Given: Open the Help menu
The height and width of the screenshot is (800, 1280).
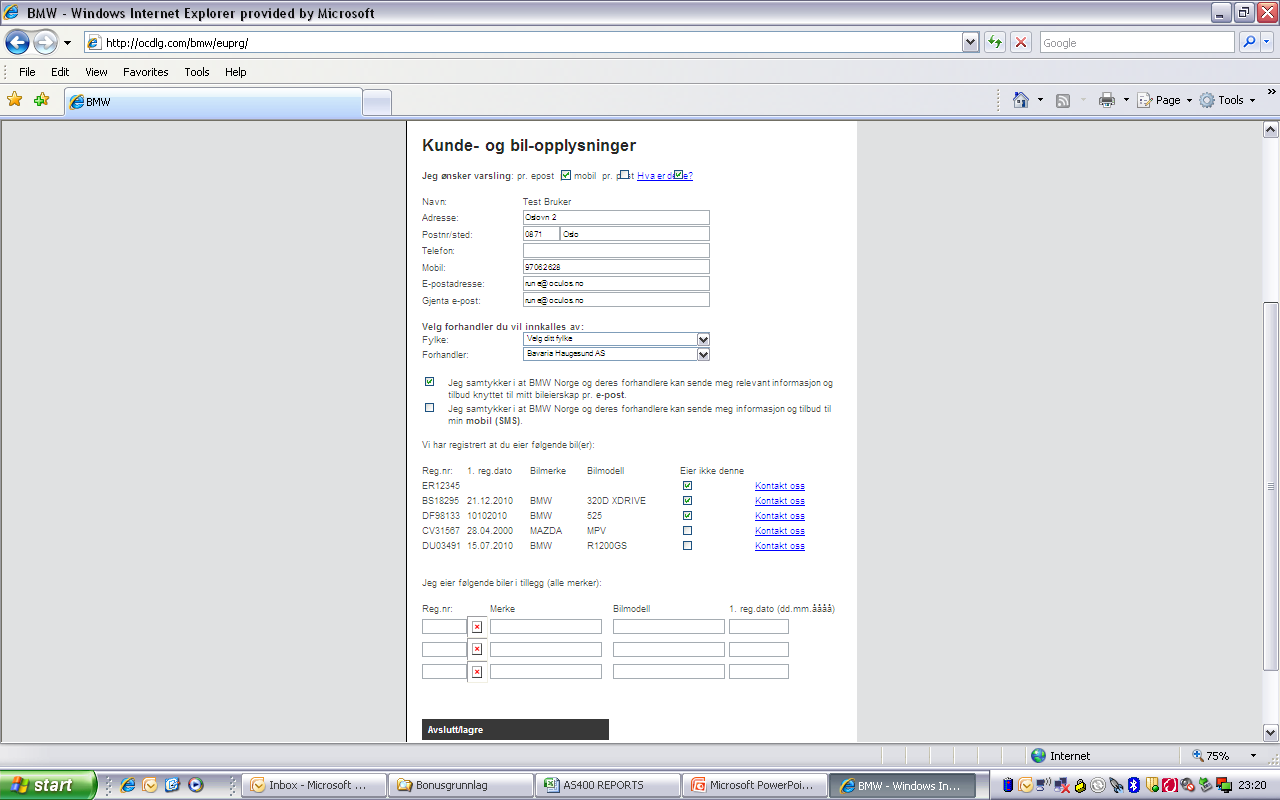Looking at the screenshot, I should point(235,72).
